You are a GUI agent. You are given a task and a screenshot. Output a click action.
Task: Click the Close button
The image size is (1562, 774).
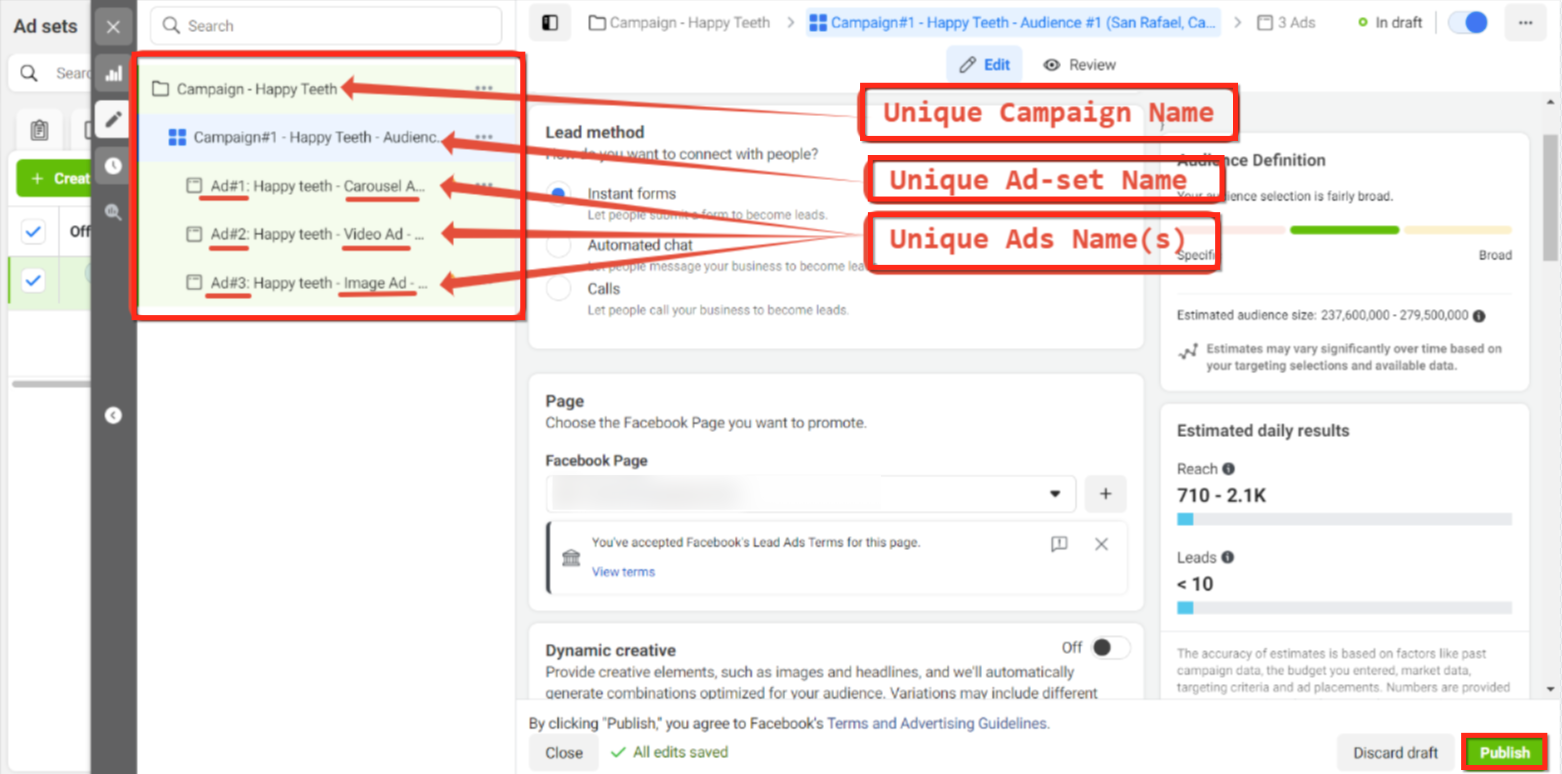(x=564, y=753)
